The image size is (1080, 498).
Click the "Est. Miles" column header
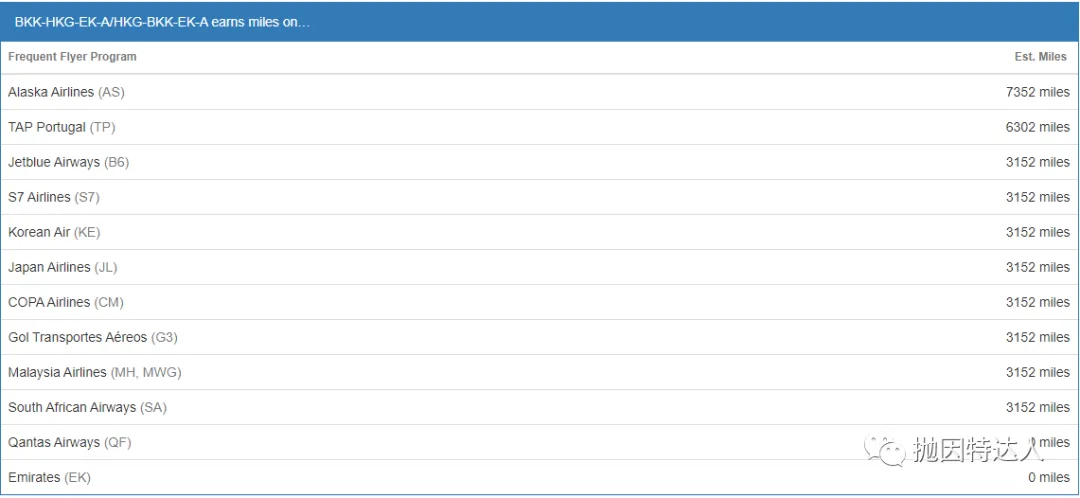(x=1040, y=56)
